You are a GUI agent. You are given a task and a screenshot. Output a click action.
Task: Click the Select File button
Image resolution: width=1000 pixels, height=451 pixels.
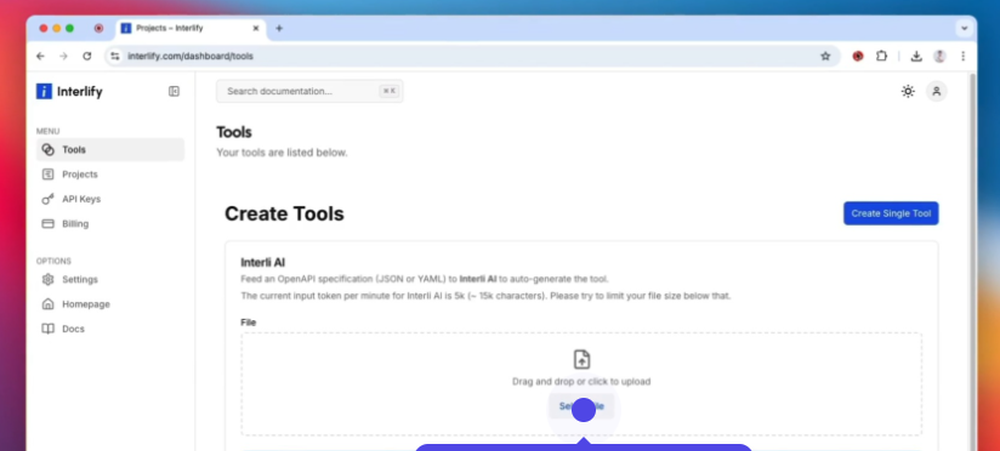582,406
